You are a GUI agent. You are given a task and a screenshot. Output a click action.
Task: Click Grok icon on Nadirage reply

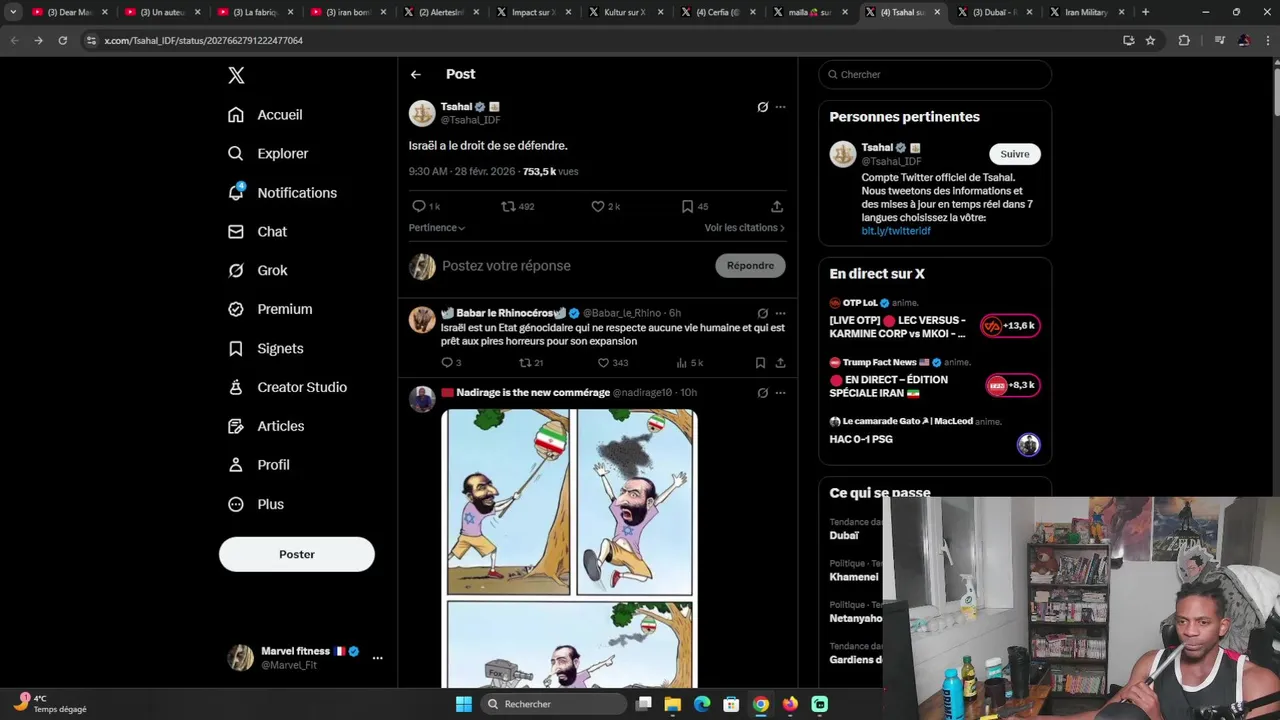pyautogui.click(x=762, y=393)
